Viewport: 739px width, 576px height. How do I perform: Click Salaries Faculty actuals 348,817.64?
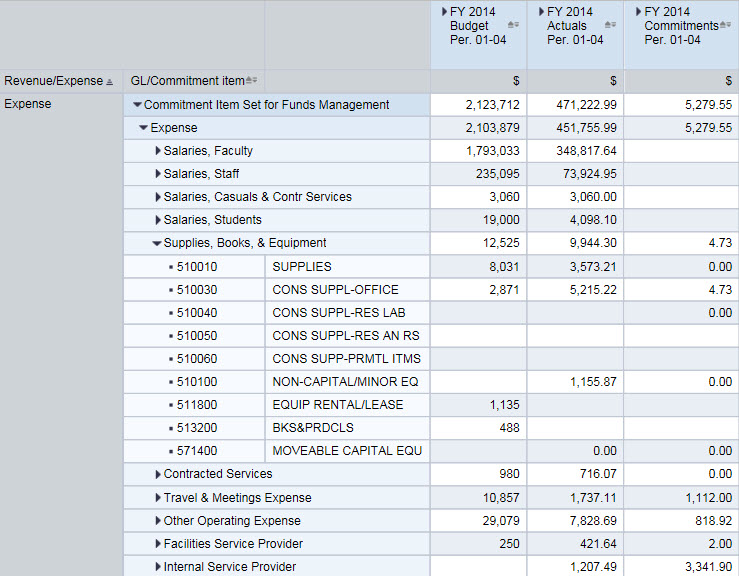(586, 151)
